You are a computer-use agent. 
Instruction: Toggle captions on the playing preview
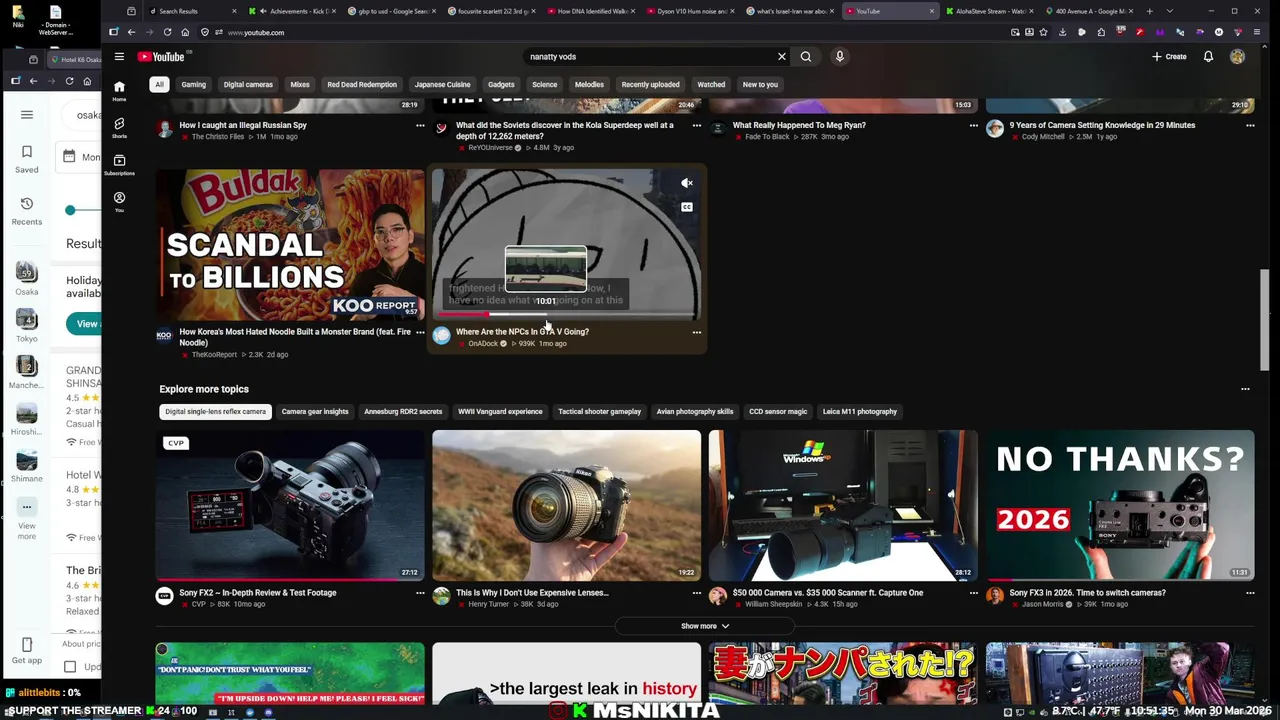coord(687,207)
